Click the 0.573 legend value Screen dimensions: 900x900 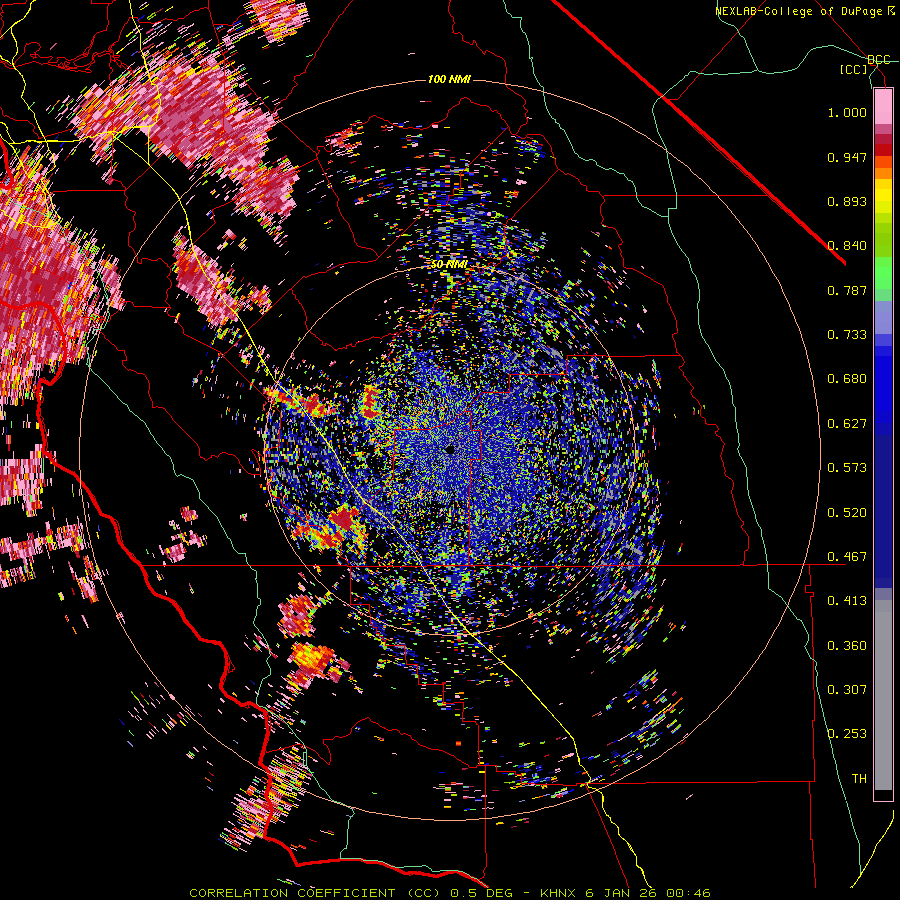click(x=847, y=468)
